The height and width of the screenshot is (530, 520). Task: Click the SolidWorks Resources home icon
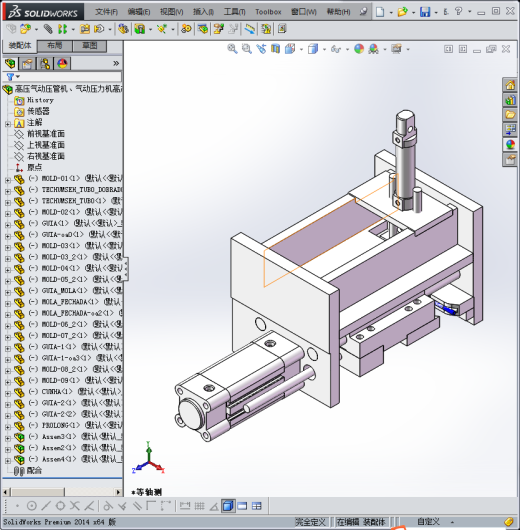pyautogui.click(x=510, y=85)
